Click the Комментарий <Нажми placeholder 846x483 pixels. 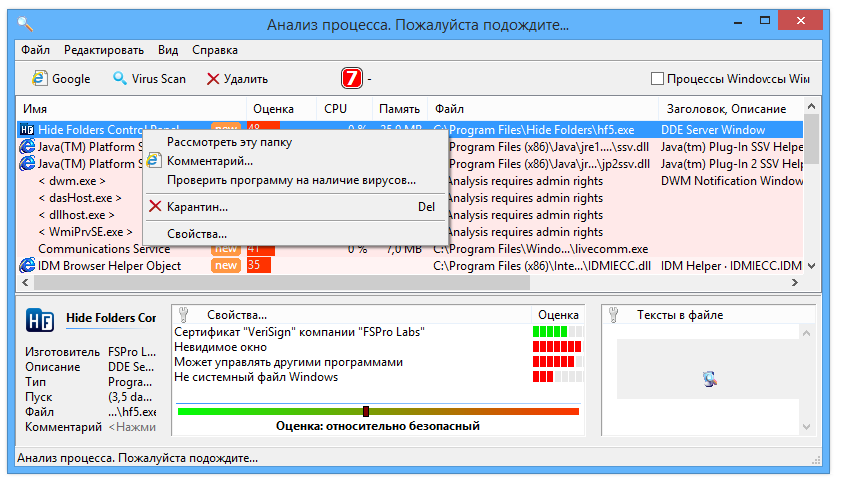tap(132, 427)
